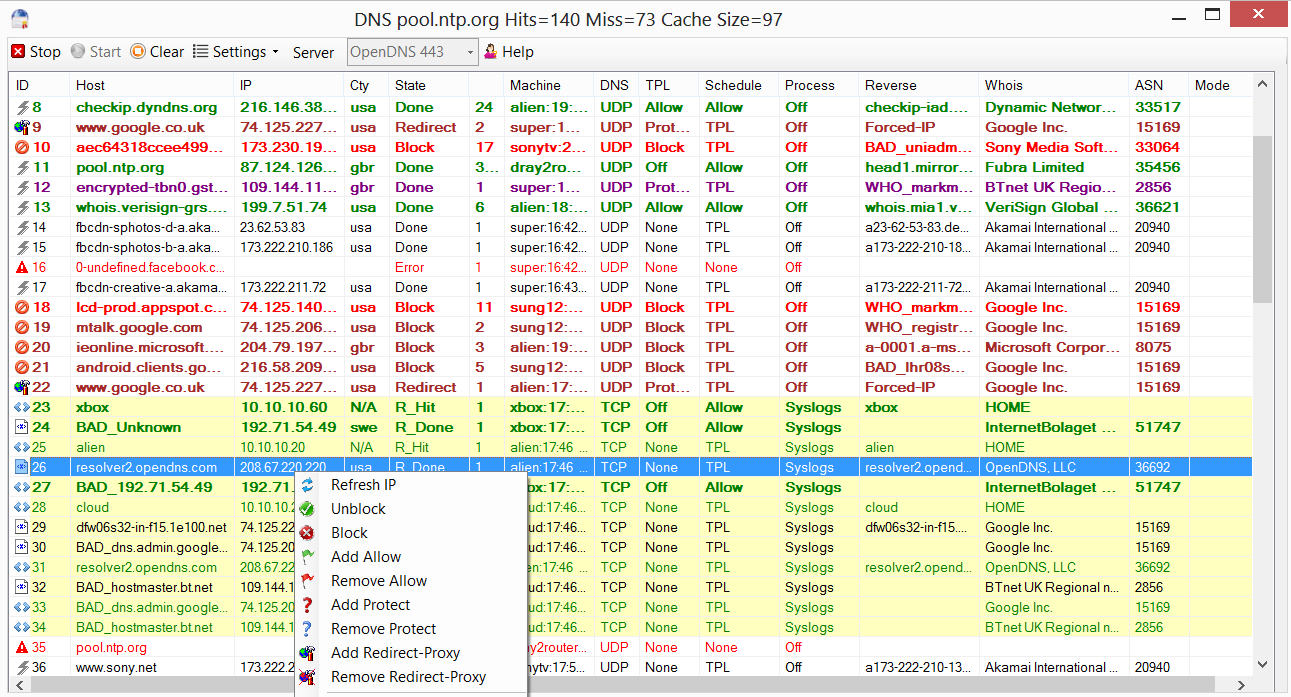The height and width of the screenshot is (697, 1291).
Task: Sort by the IP column header
Action: click(x=289, y=85)
